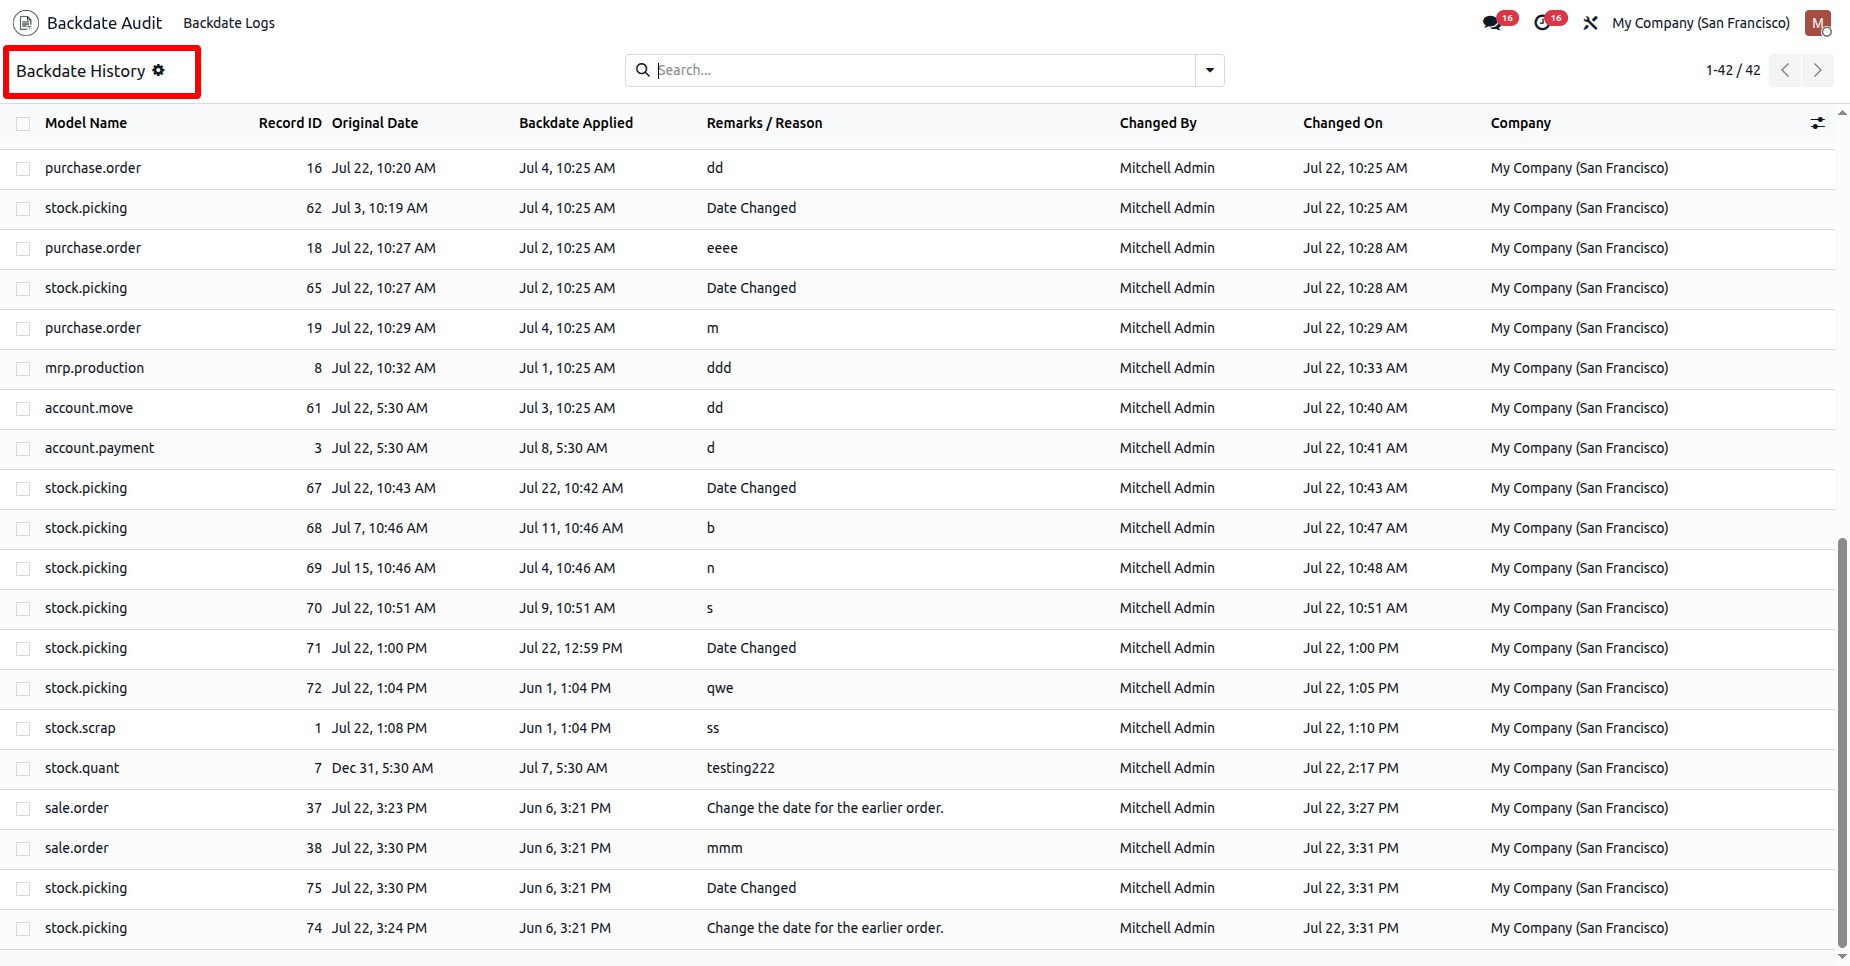Click the vertical scrollbar thumb
This screenshot has width=1850, height=966.
pyautogui.click(x=1842, y=742)
